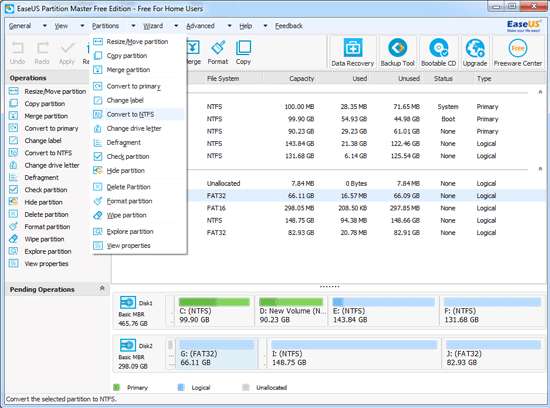Click the Format brush toolbar icon

pyautogui.click(x=218, y=48)
